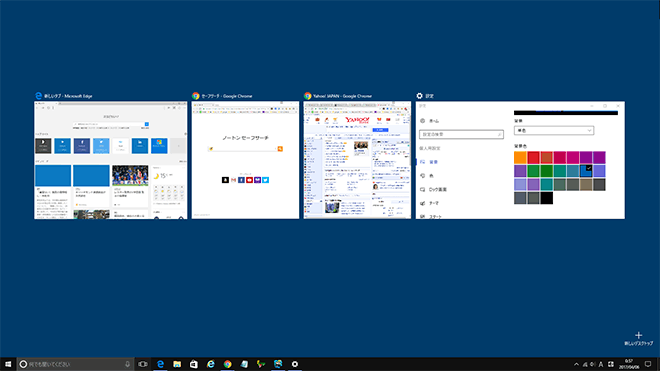Click the Settings gear icon window title
Image resolution: width=660 pixels, height=371 pixels.
pyautogui.click(x=420, y=96)
